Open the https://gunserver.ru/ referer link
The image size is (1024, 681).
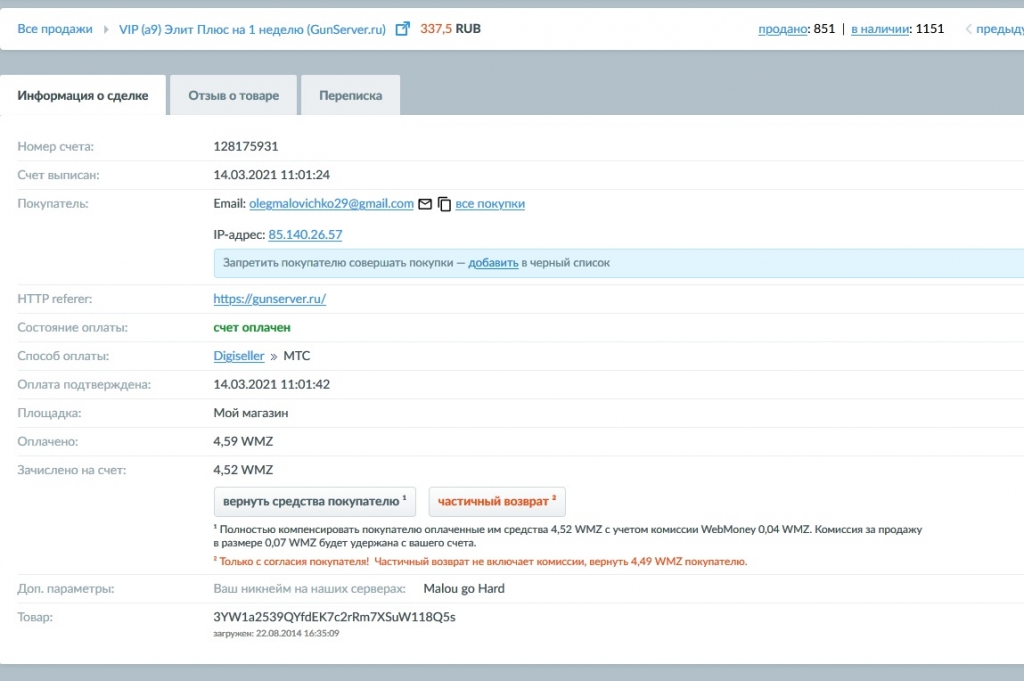coord(270,299)
